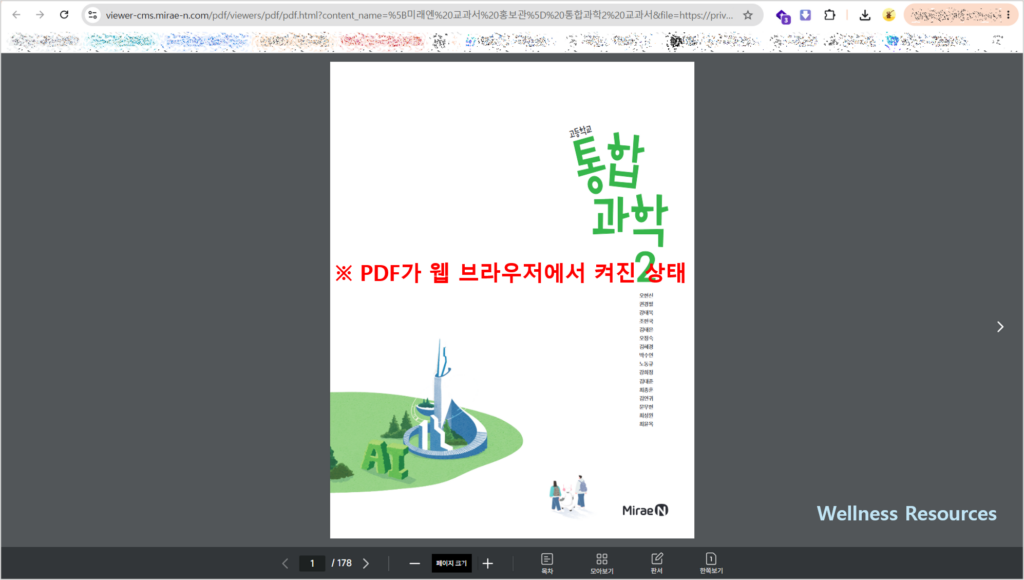
Task: Zoom in with the plus button
Action: [488, 563]
